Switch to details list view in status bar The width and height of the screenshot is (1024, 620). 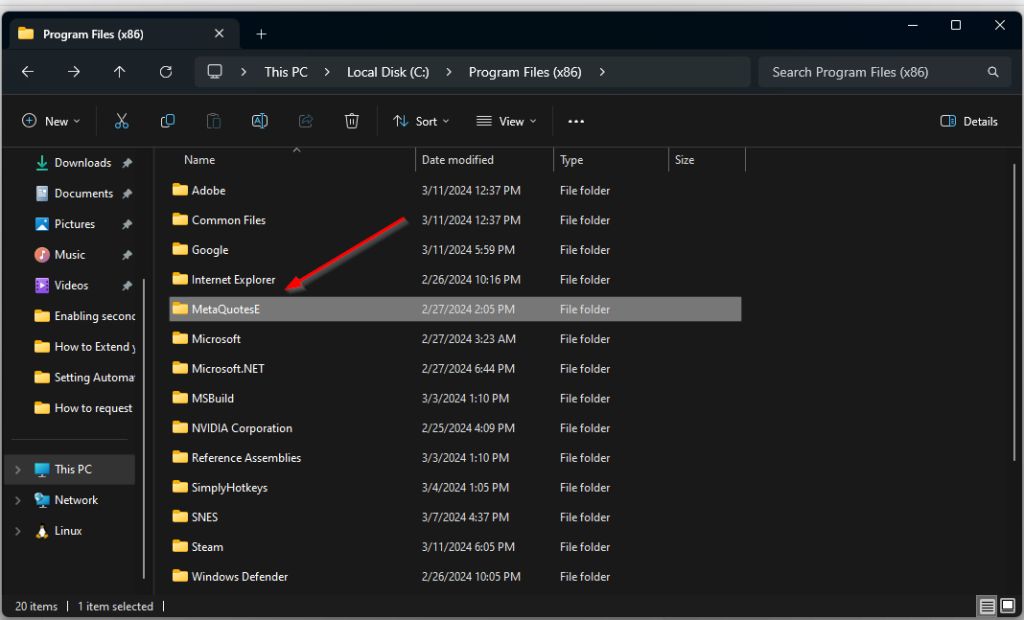point(987,606)
